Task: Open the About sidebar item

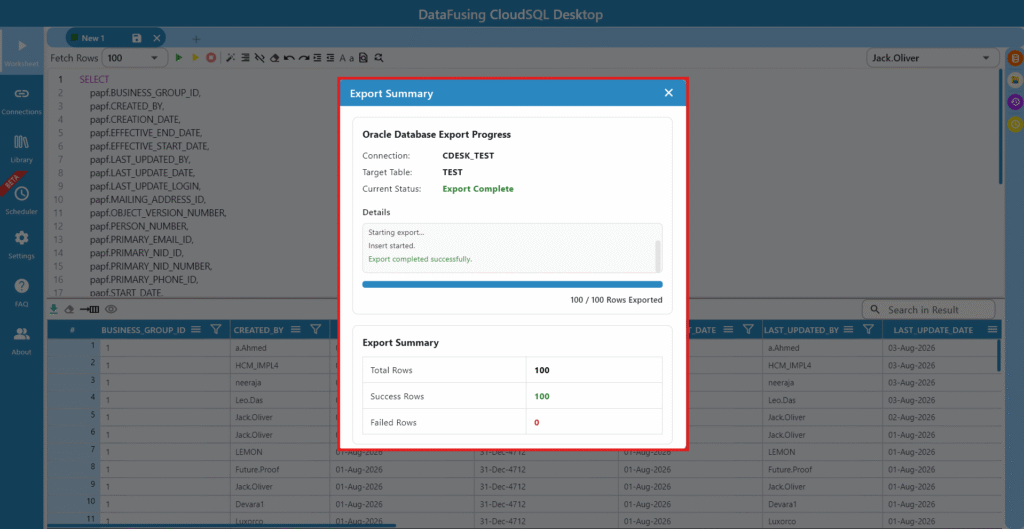Action: (x=22, y=341)
